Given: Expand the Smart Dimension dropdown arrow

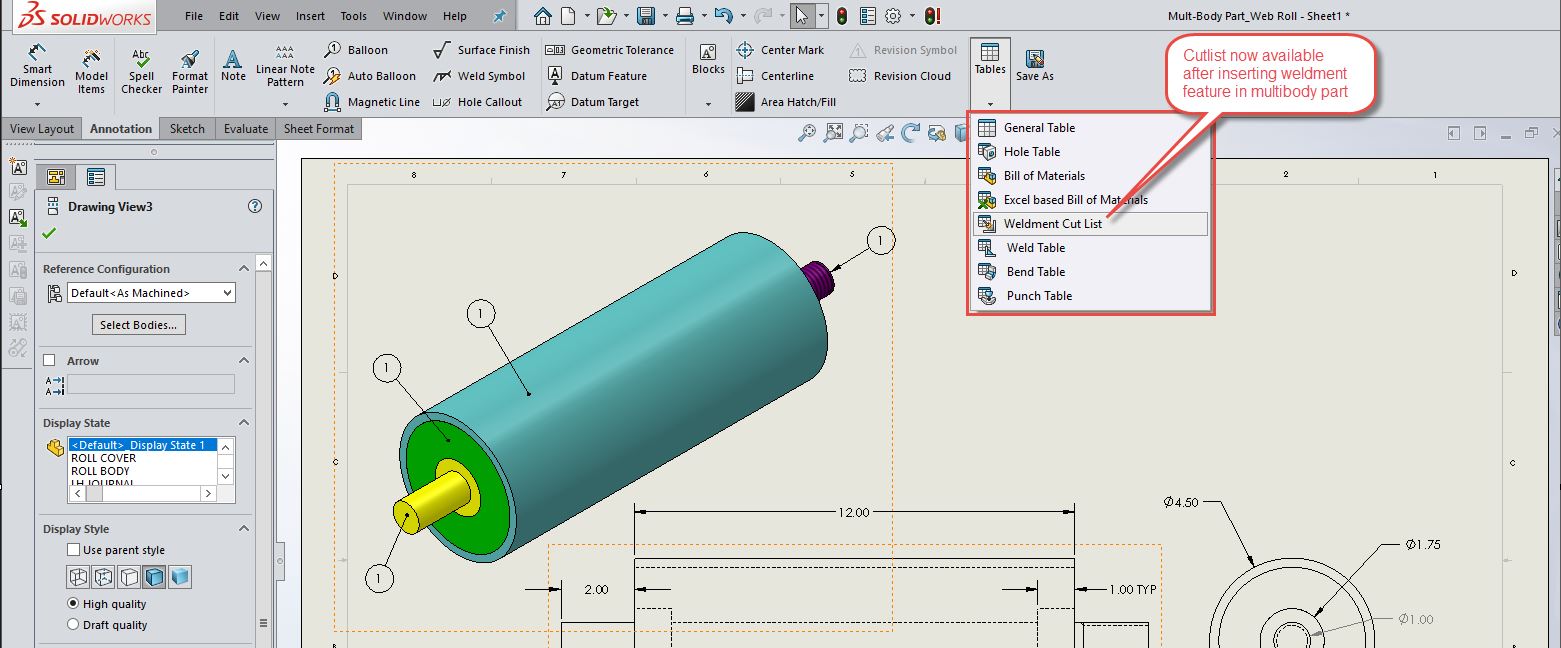Looking at the screenshot, I should tap(38, 104).
